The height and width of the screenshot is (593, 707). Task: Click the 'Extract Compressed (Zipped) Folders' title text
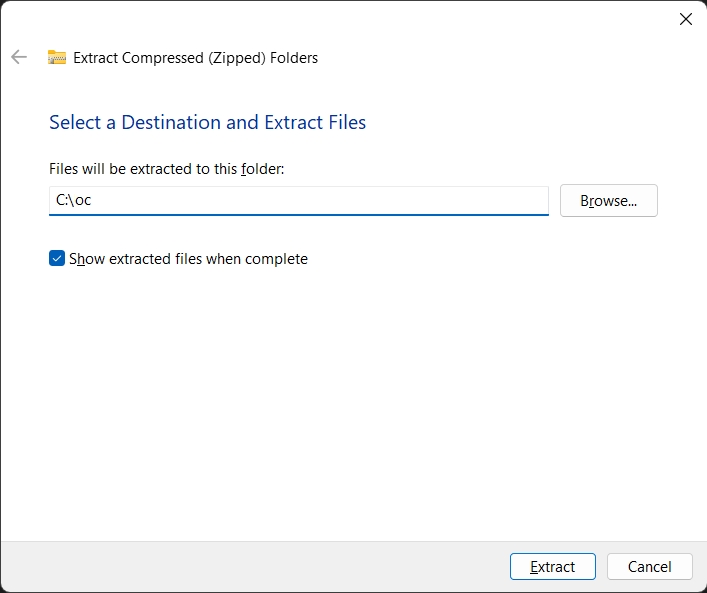click(x=195, y=58)
